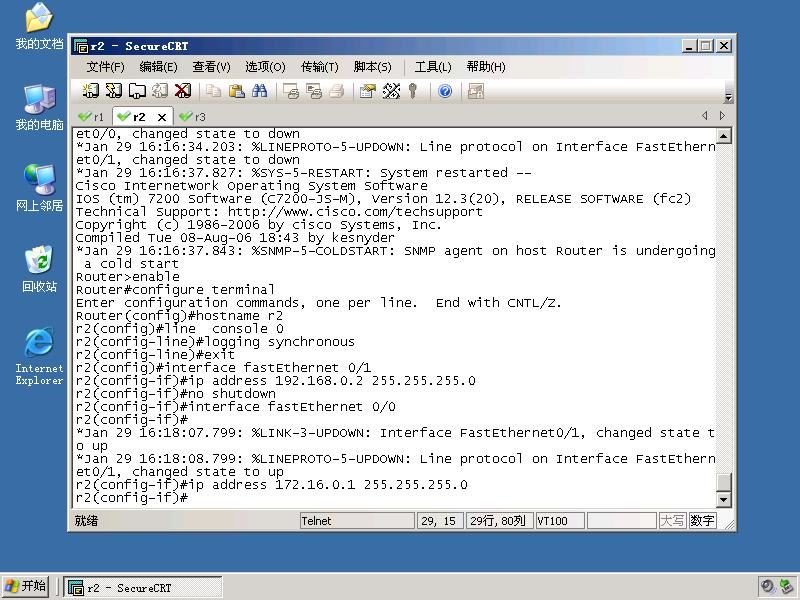Click 'logging synchronous' terminal line
800x600 pixels.
[x=215, y=342]
